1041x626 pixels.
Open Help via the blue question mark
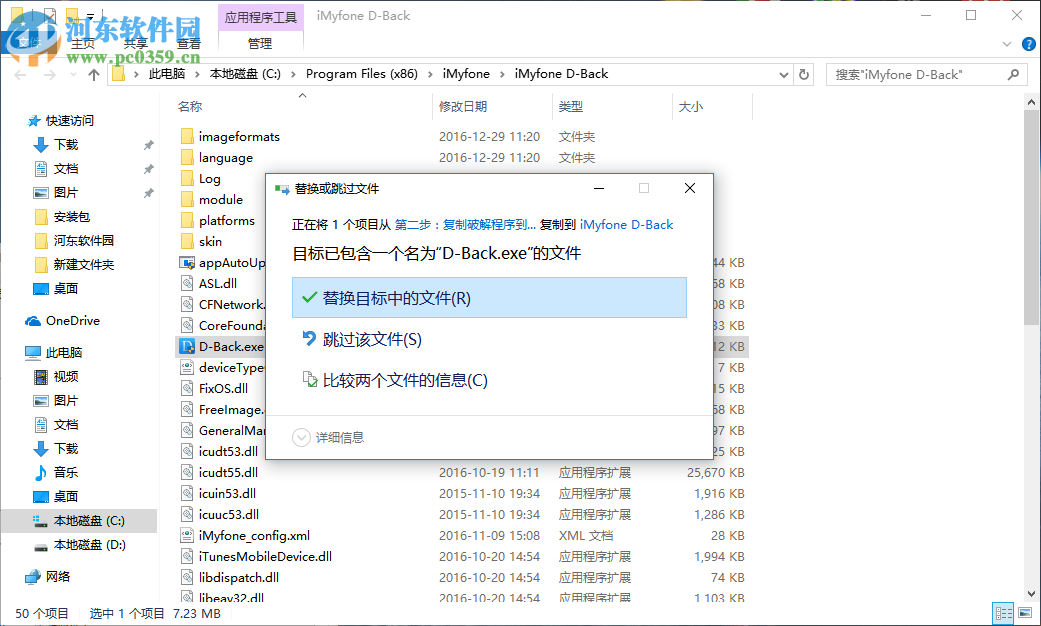[x=1029, y=44]
